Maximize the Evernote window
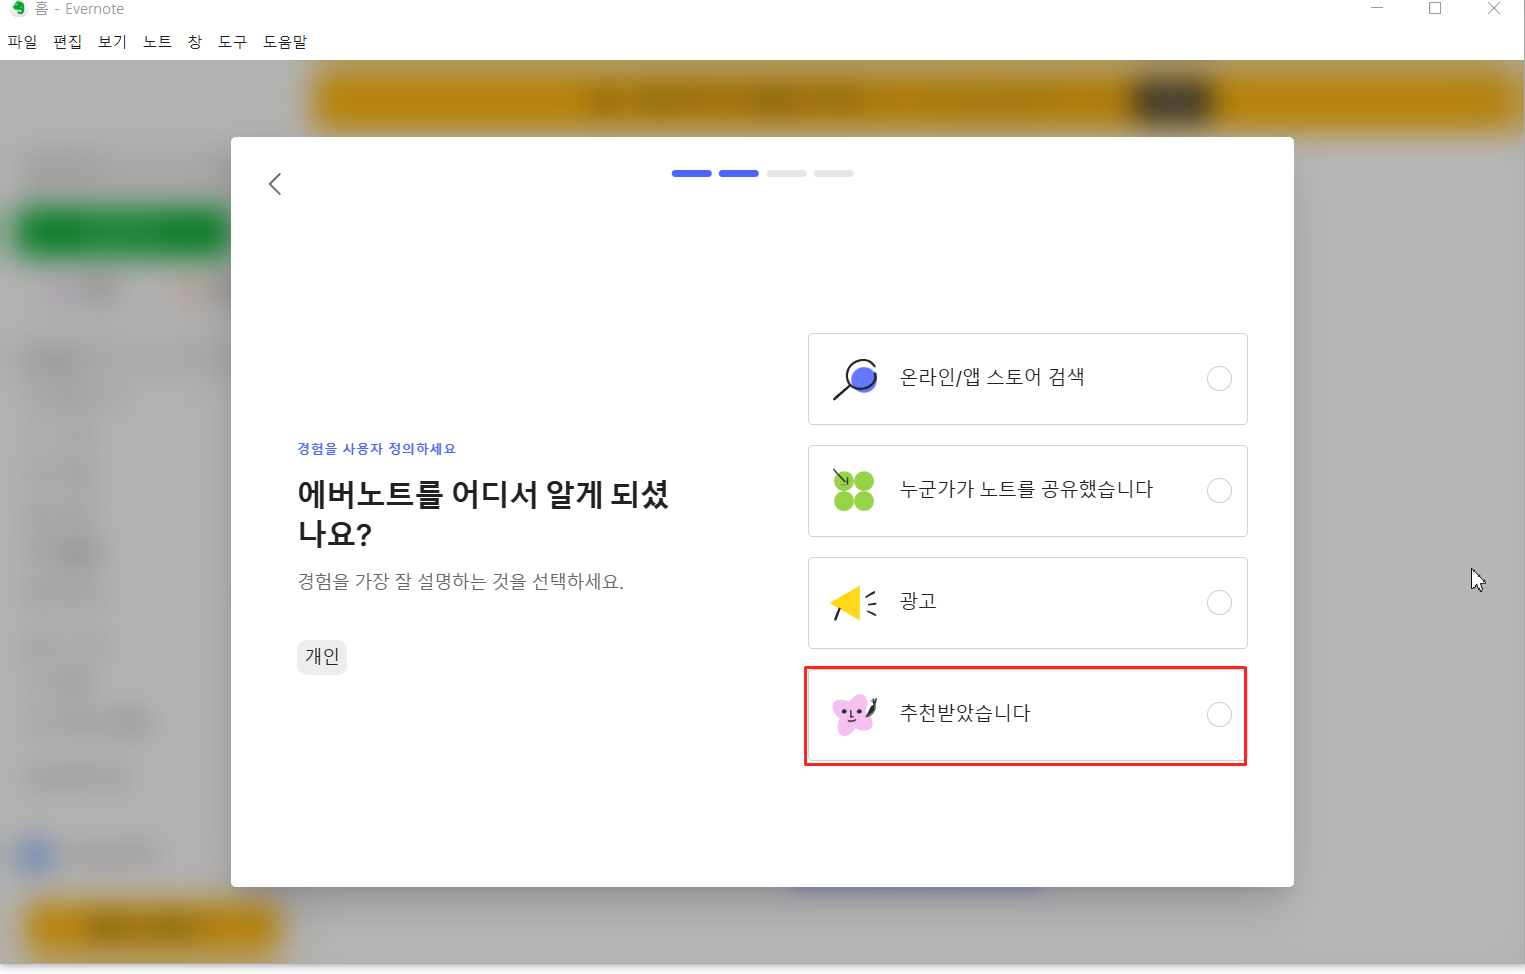The image size is (1525, 974). (x=1435, y=9)
